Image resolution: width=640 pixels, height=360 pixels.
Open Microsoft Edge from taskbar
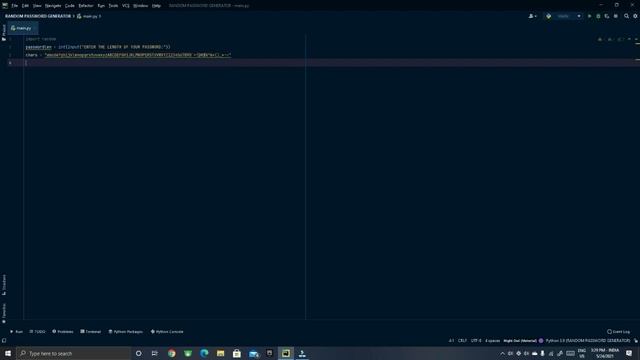coord(204,353)
